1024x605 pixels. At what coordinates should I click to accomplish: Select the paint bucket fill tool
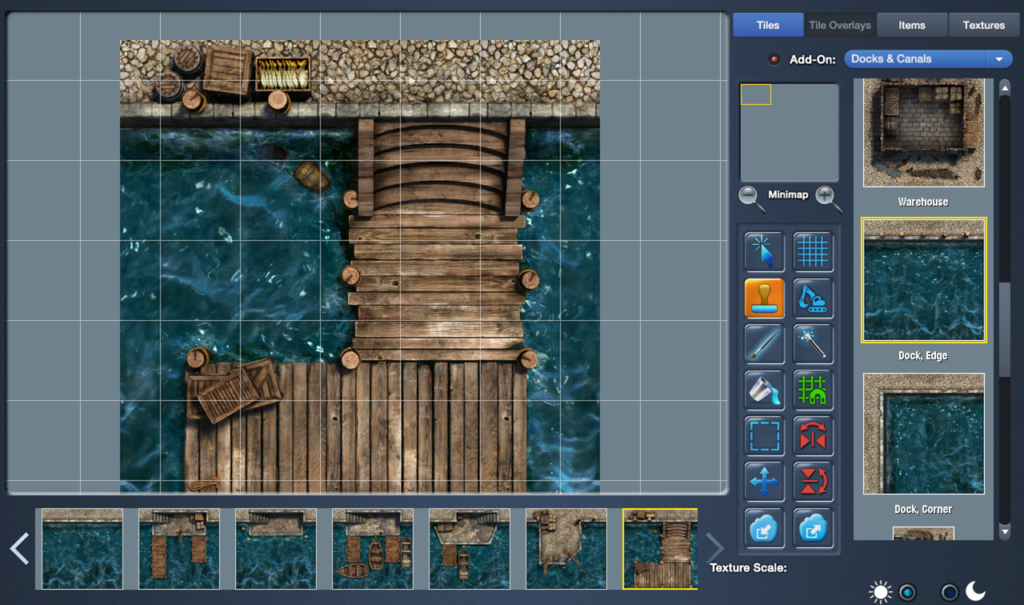point(764,391)
